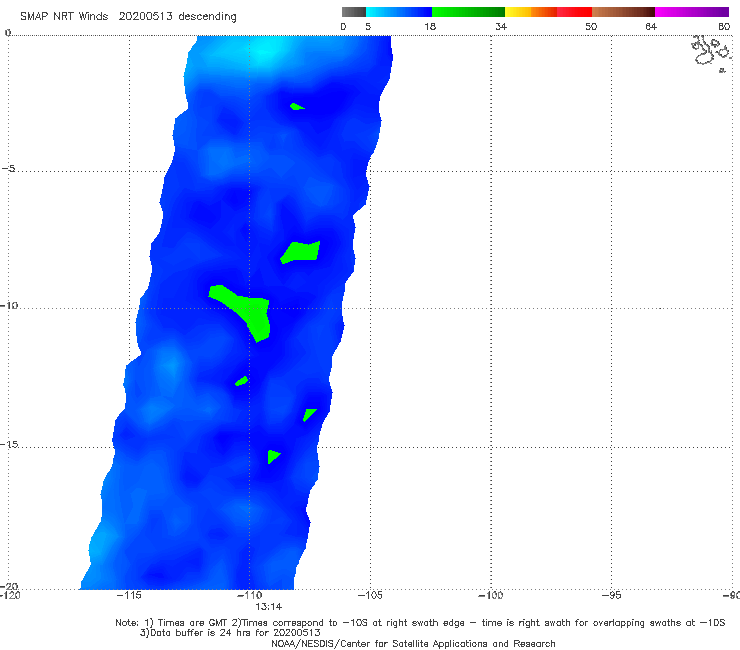The width and height of the screenshot is (740, 650).
Task: Click the magenta segment of the color bar
Action: coord(692,12)
